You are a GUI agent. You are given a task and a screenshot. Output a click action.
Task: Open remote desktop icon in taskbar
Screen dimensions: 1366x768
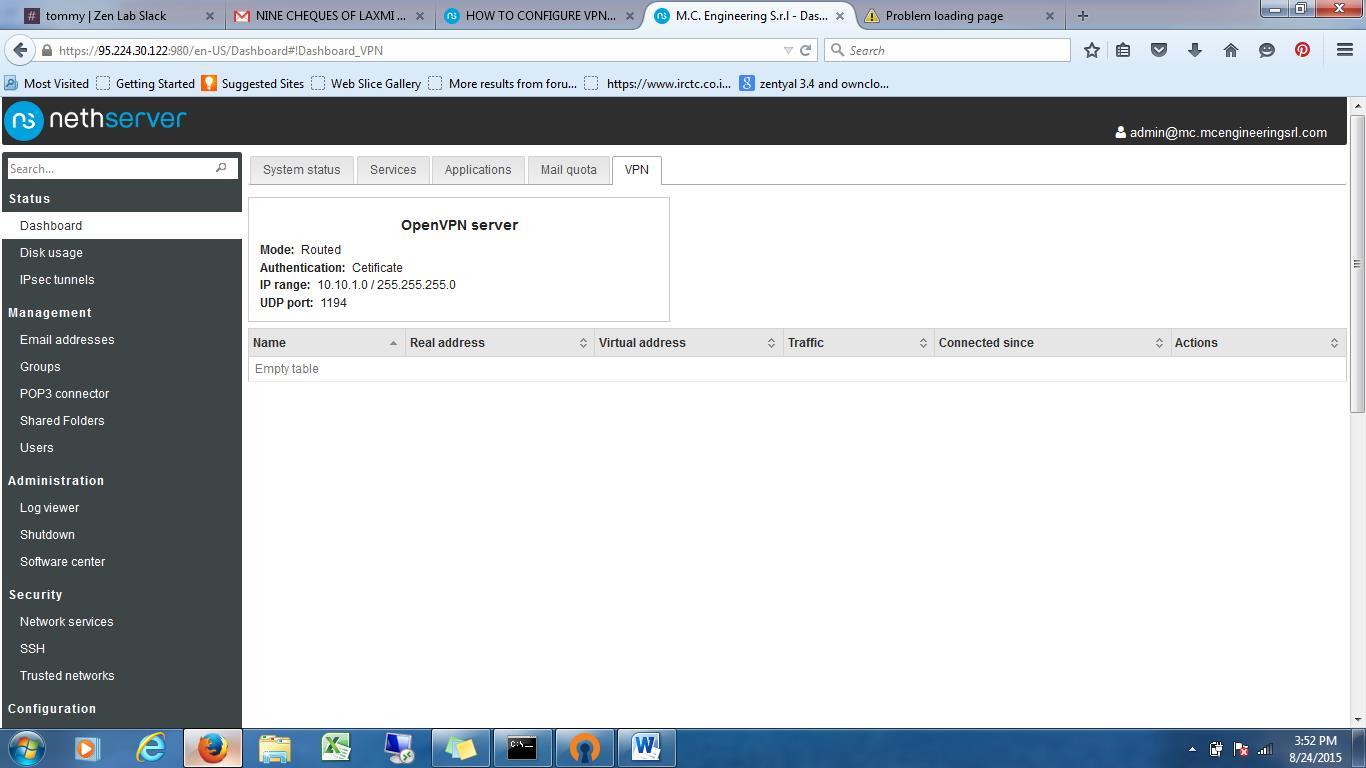[398, 748]
